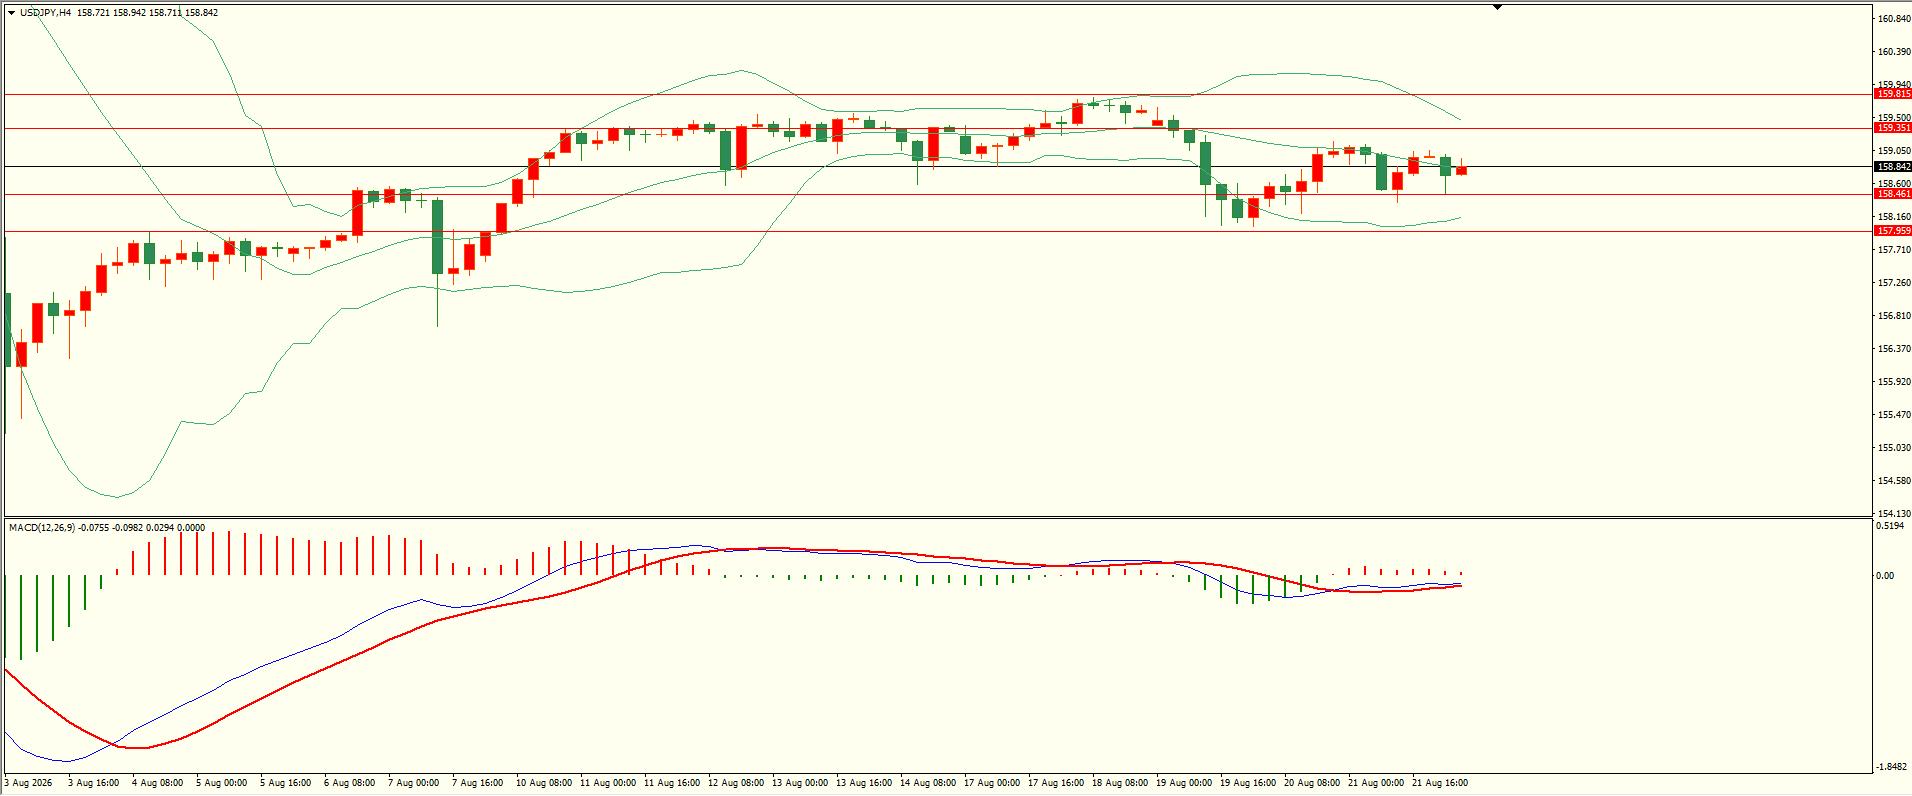1912x796 pixels.
Task: Click the MACD(12,26,9) indicator label
Action: (x=41, y=527)
